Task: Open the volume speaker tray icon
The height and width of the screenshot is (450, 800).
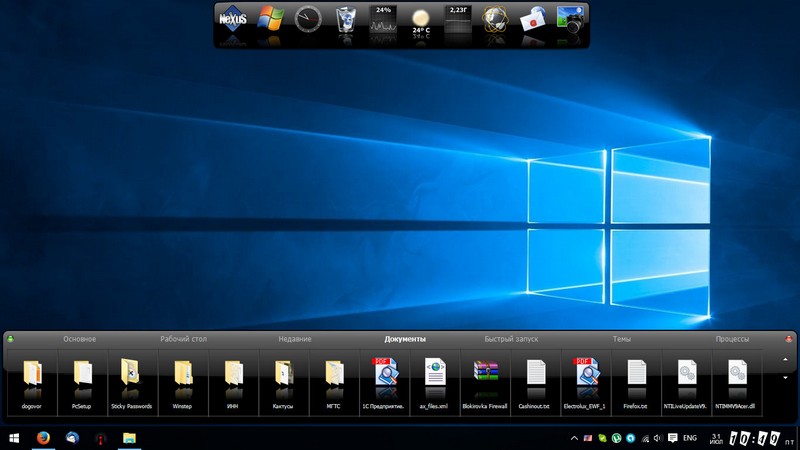Action: click(x=658, y=438)
